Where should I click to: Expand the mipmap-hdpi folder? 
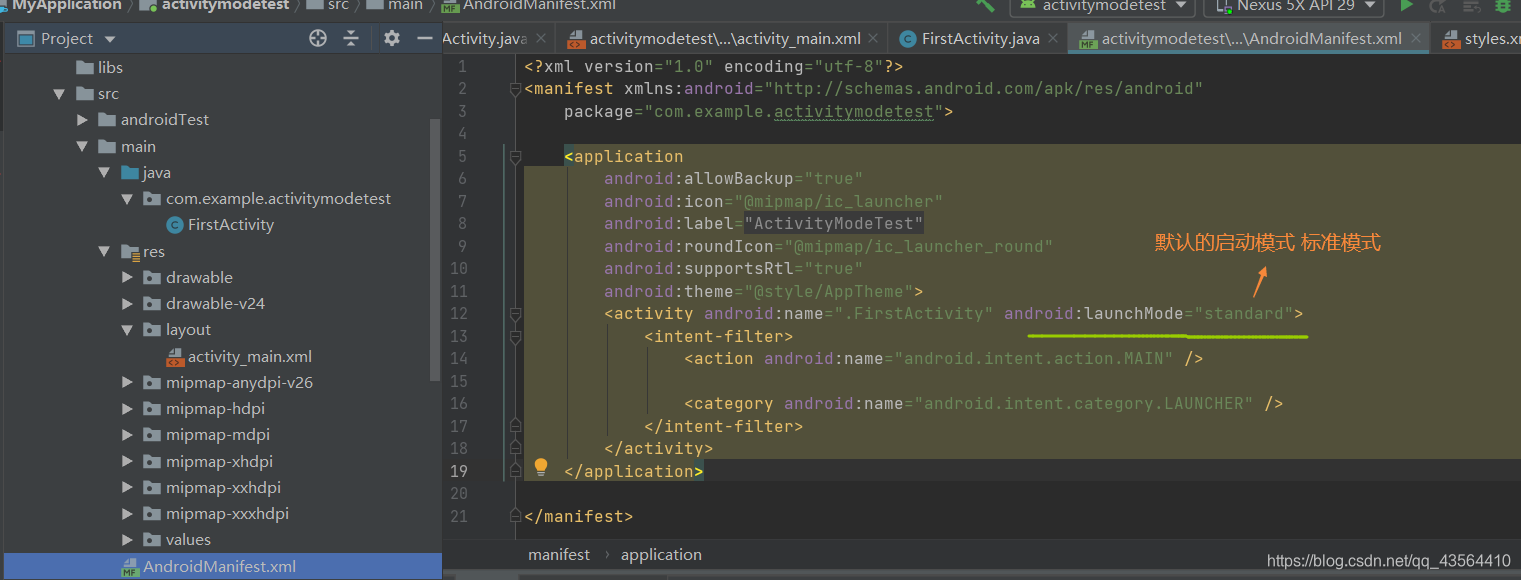pyautogui.click(x=127, y=409)
